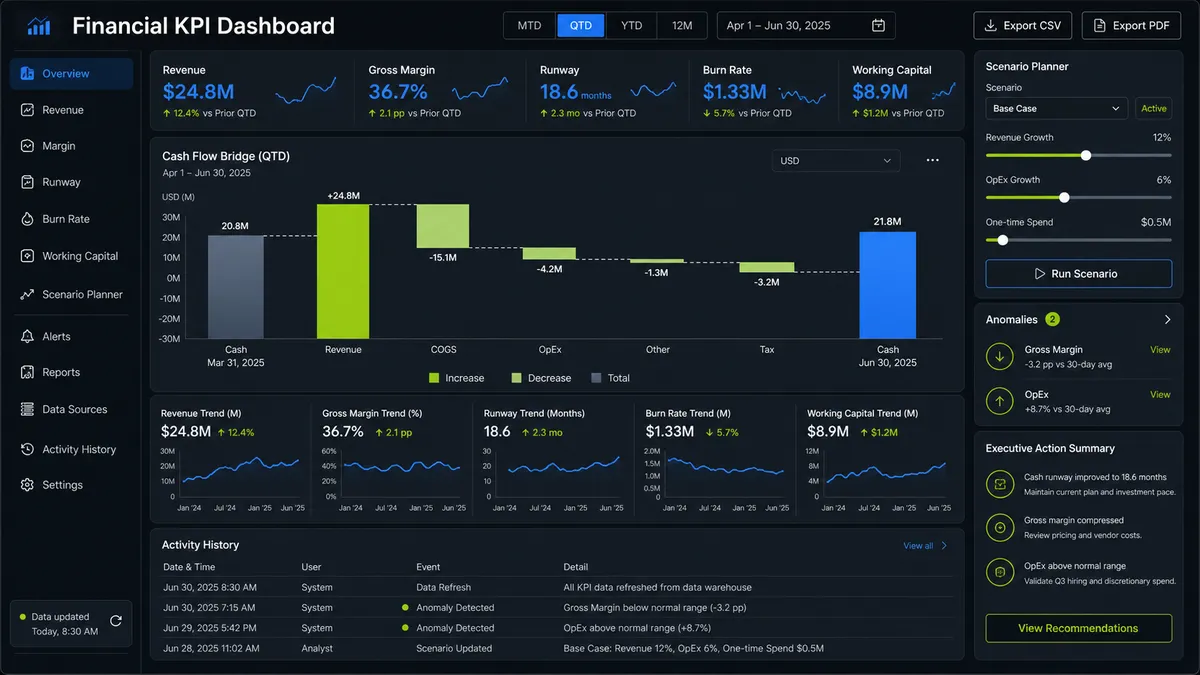Open Revenue in the sidebar menu
Image resolution: width=1200 pixels, height=675 pixels.
pyautogui.click(x=71, y=110)
